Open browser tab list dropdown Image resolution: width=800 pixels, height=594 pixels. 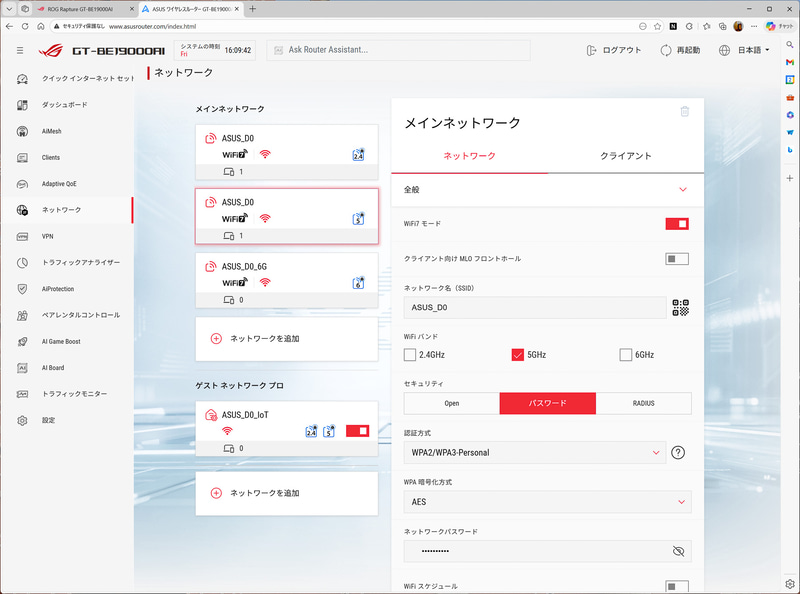(x=9, y=9)
